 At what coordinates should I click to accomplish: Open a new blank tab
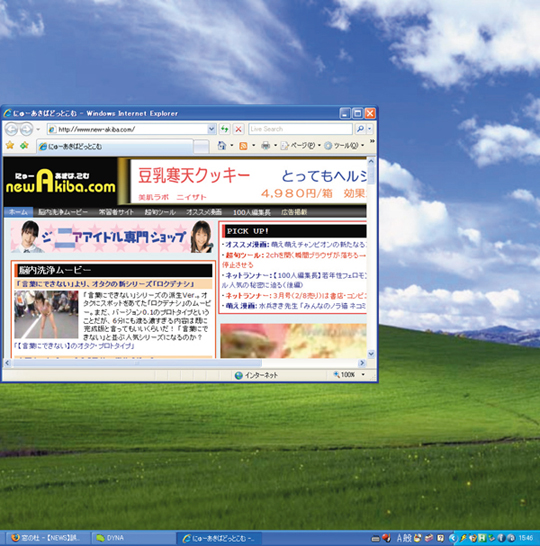201,147
